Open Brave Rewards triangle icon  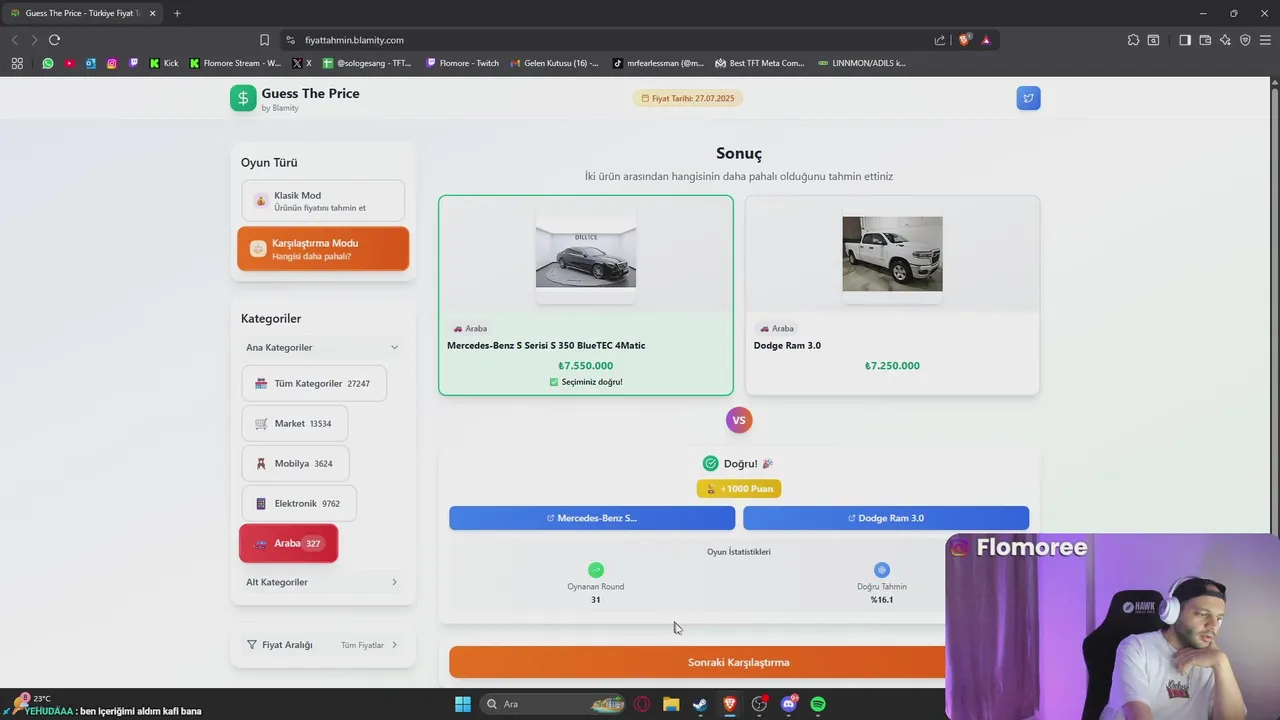(x=986, y=40)
